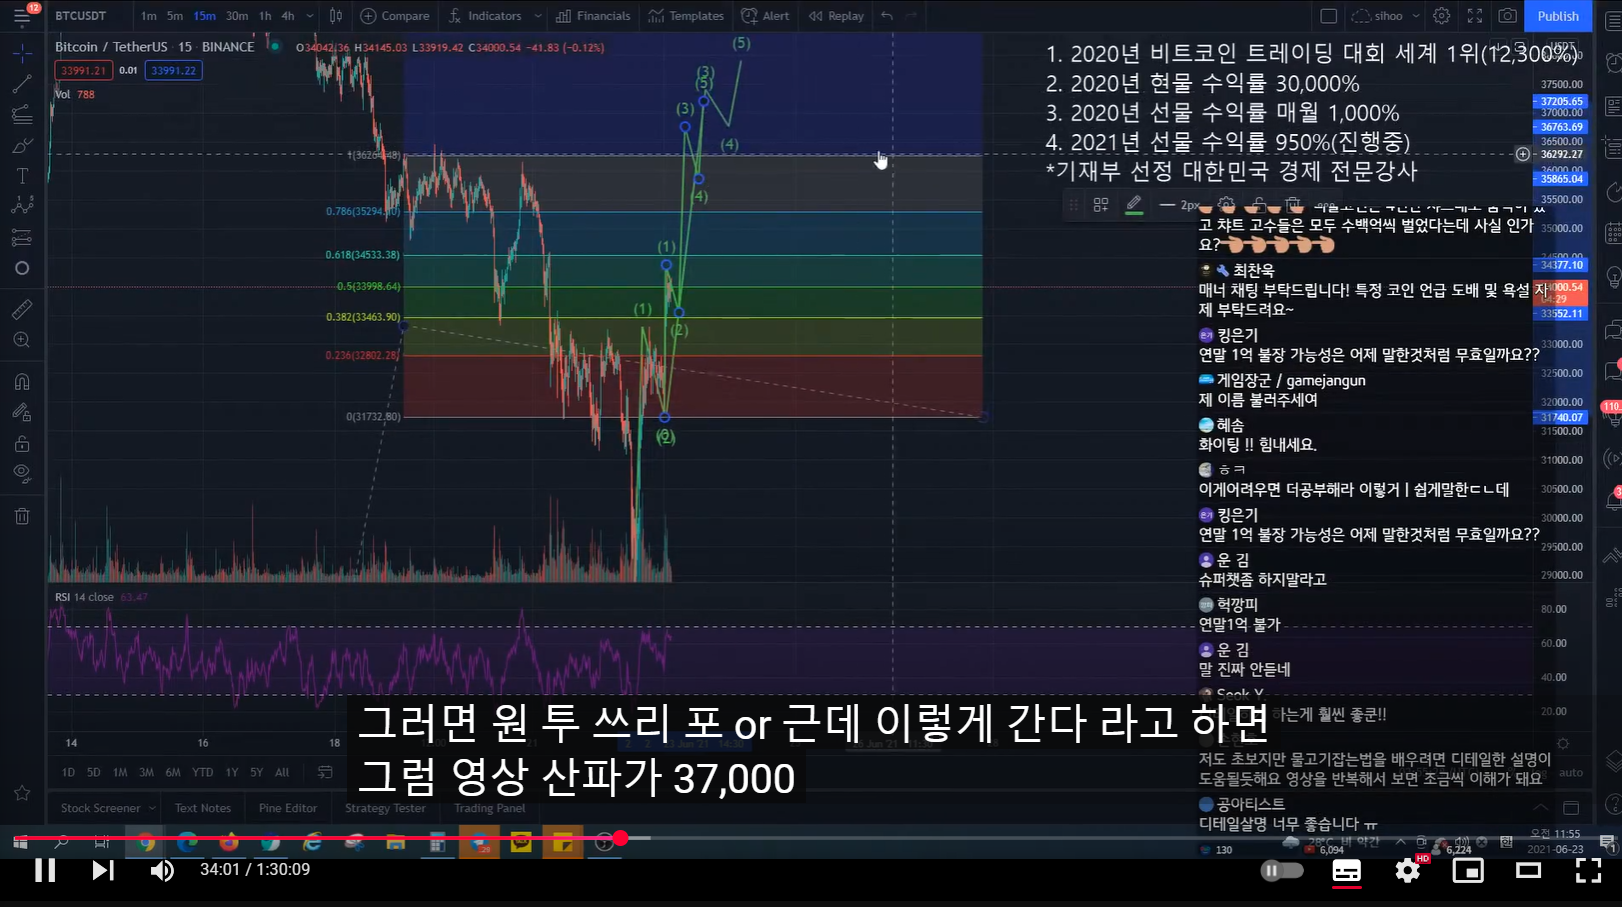Viewport: 1622px width, 907px height.
Task: Click the undo arrow in toolbar
Action: click(x=887, y=16)
